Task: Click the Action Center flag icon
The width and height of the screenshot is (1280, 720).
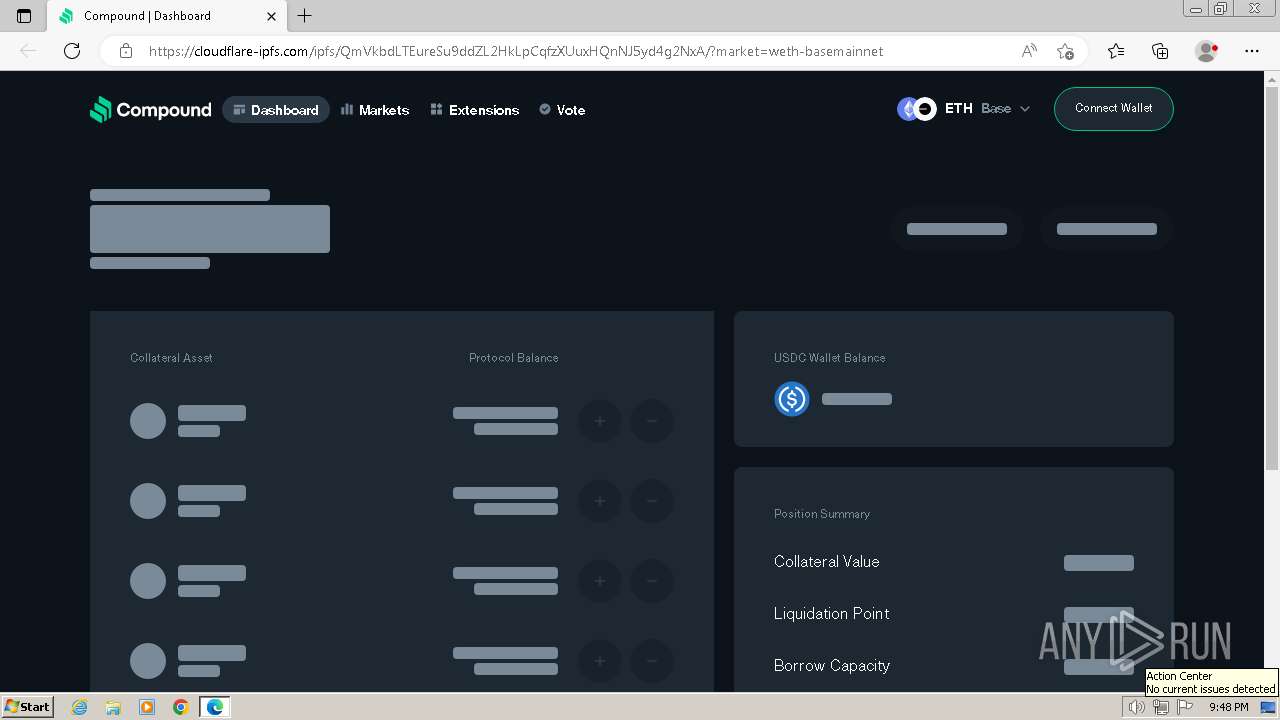Action: point(1185,707)
